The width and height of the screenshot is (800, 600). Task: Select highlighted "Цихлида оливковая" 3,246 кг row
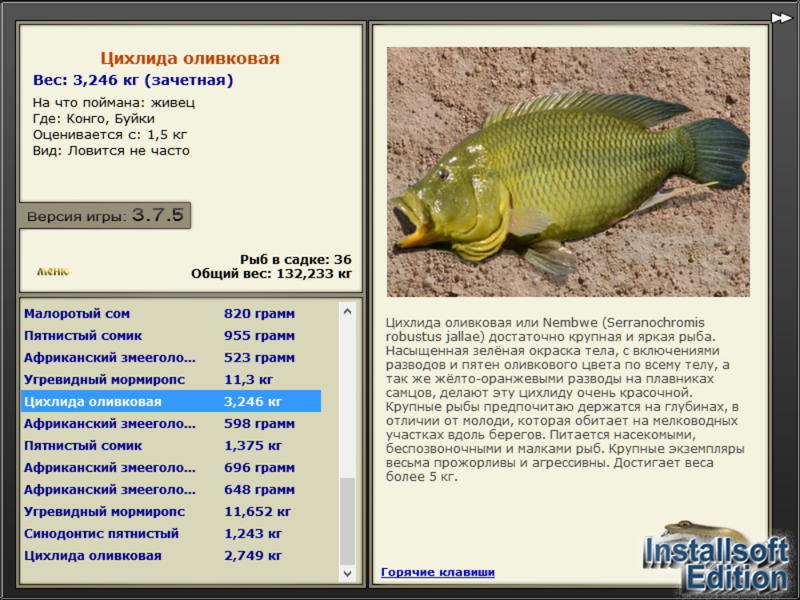click(171, 402)
